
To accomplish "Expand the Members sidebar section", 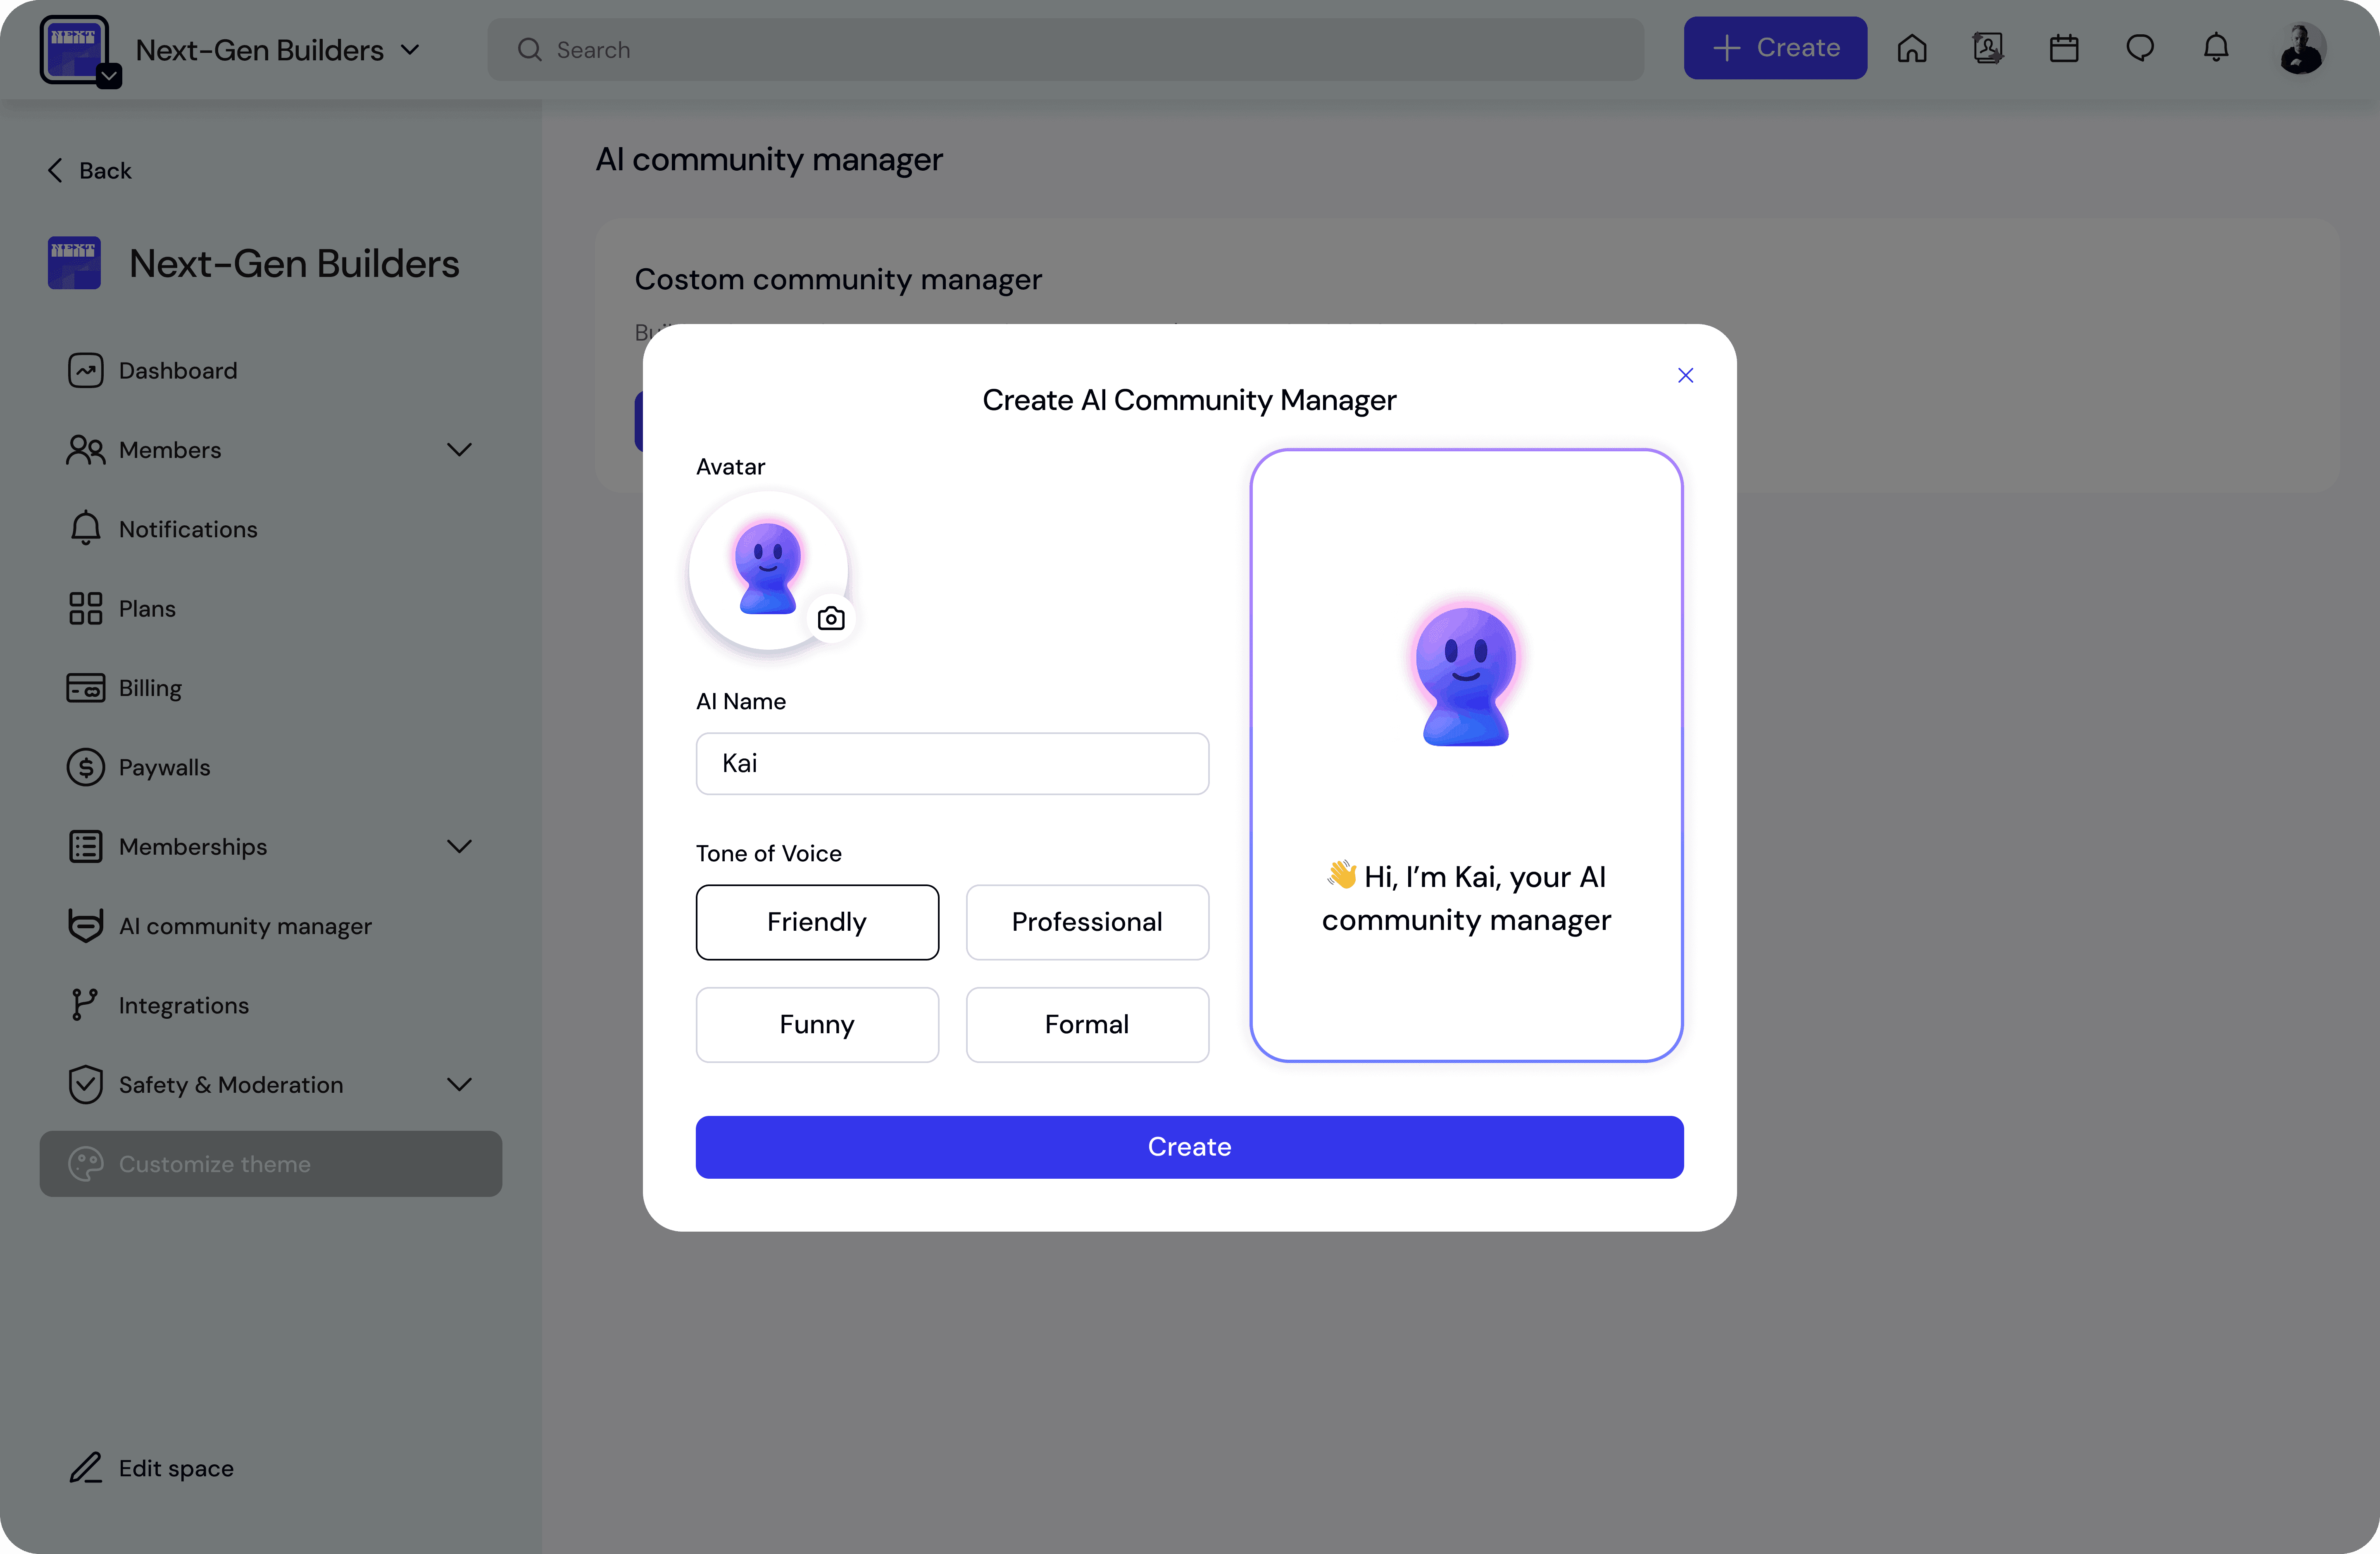I will [459, 450].
